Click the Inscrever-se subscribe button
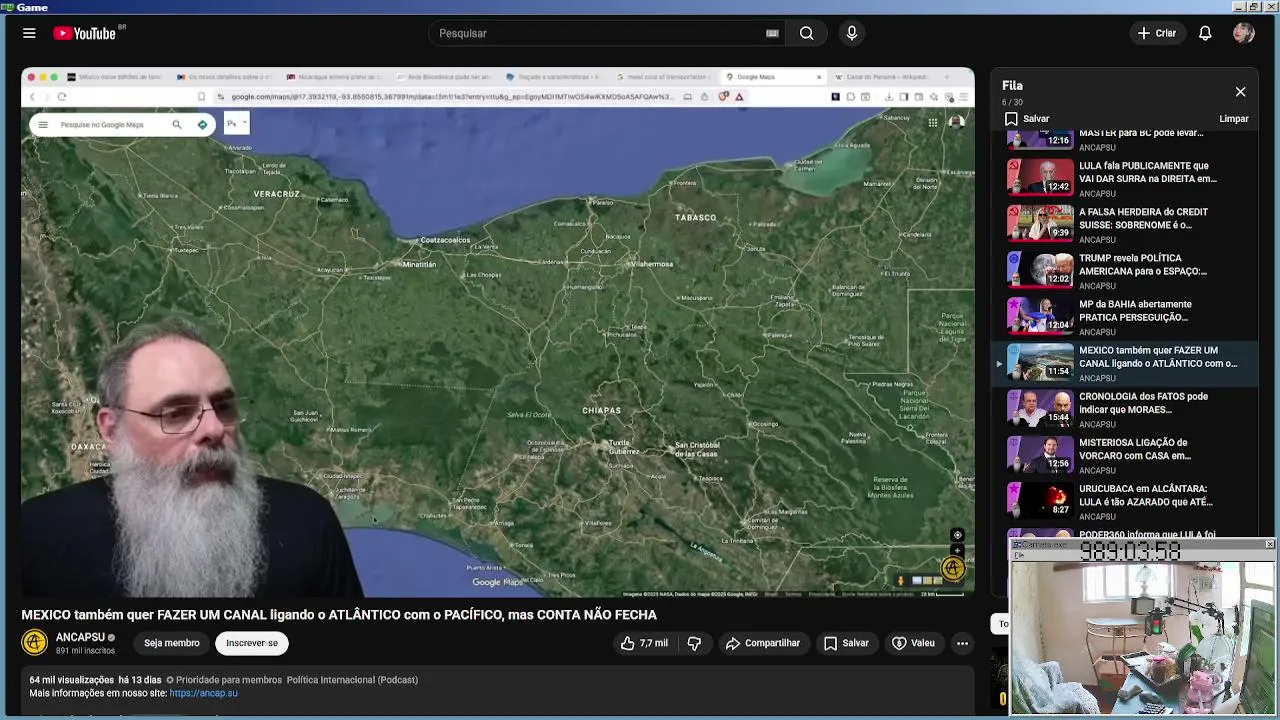The width and height of the screenshot is (1280, 720). tap(252, 643)
